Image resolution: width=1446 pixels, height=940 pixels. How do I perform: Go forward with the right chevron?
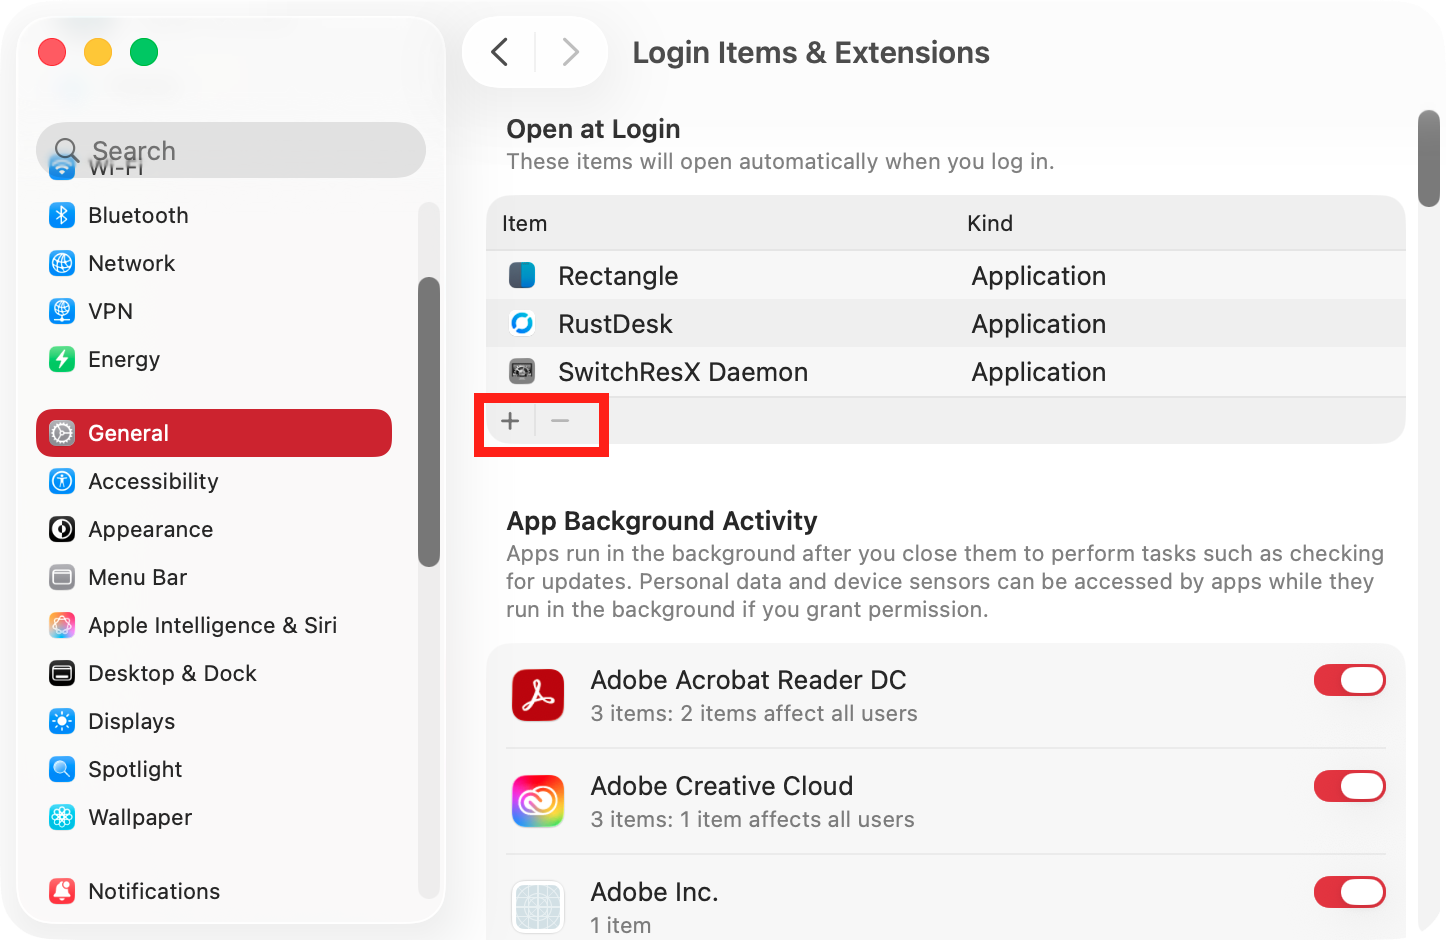570,52
